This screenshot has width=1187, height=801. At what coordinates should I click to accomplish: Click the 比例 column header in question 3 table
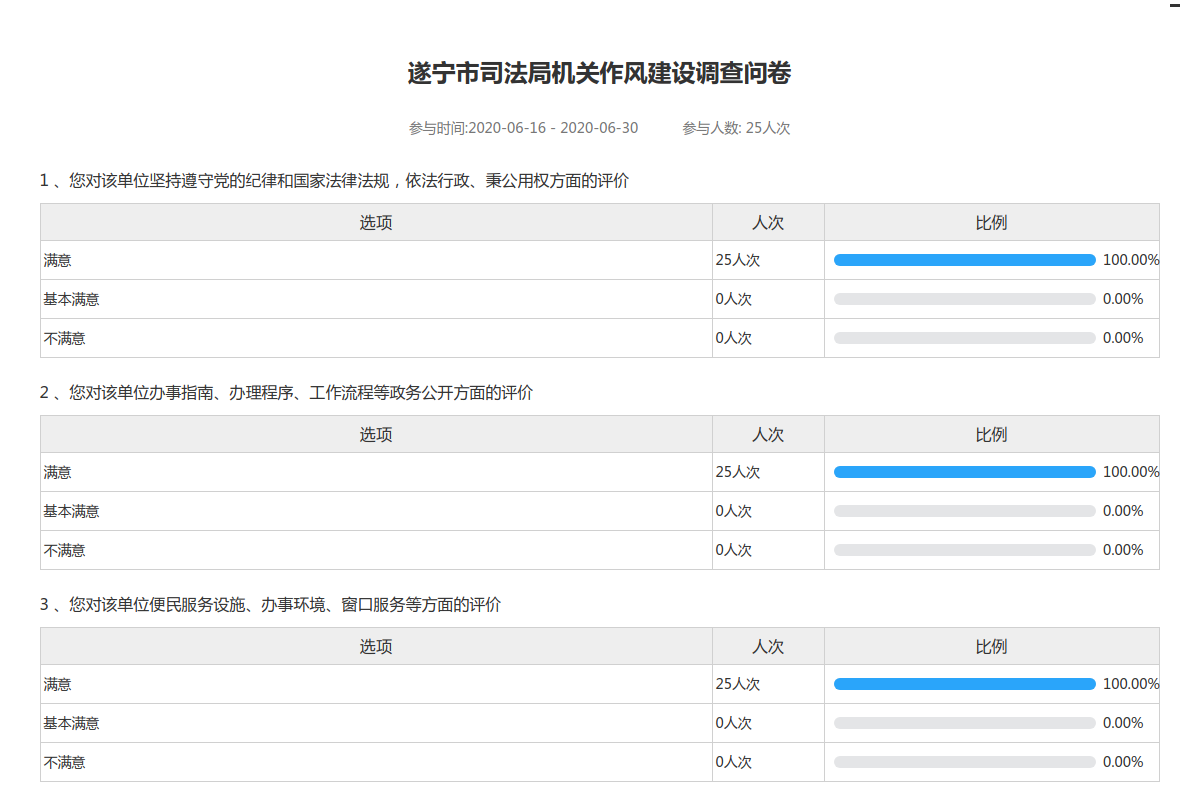click(991, 646)
